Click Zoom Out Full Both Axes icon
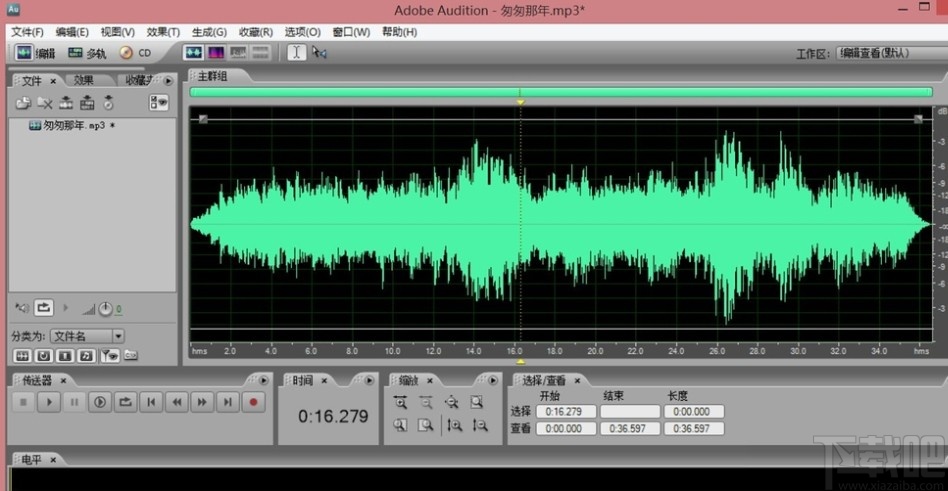Image resolution: width=948 pixels, height=491 pixels. coord(452,402)
